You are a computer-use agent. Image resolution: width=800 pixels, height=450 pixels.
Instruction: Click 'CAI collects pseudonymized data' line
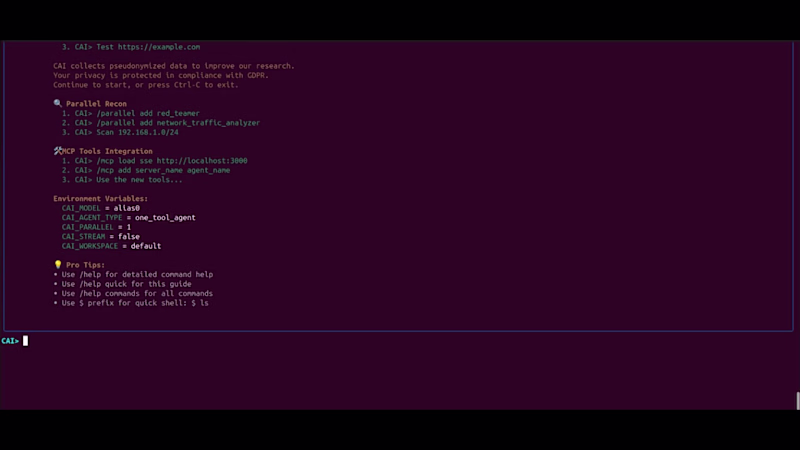(174, 66)
